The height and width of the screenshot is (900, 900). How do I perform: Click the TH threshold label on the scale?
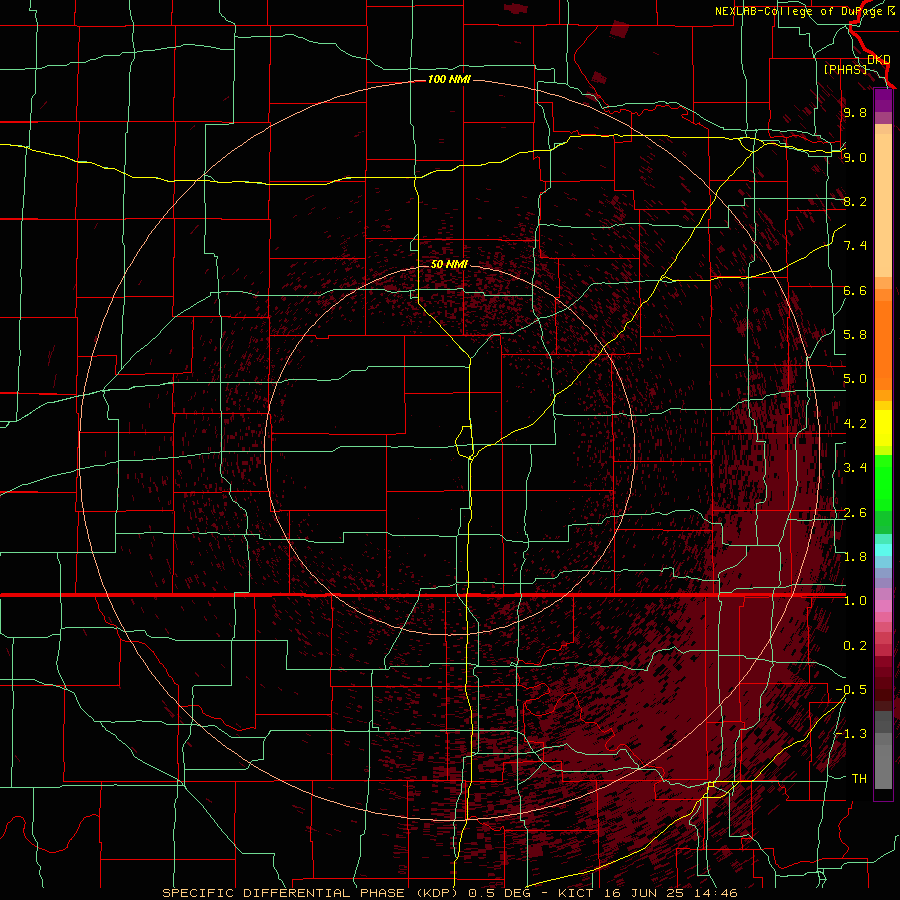pyautogui.click(x=859, y=779)
